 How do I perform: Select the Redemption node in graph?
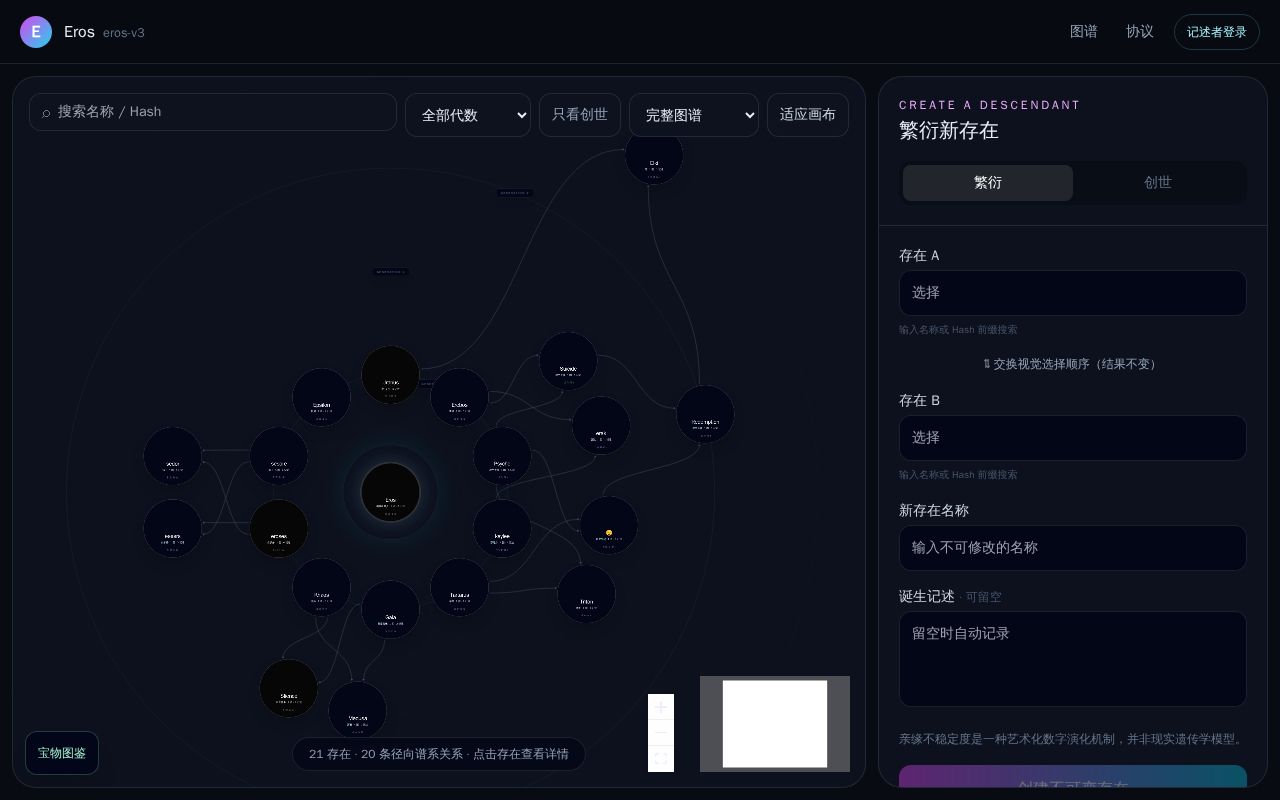tap(705, 414)
